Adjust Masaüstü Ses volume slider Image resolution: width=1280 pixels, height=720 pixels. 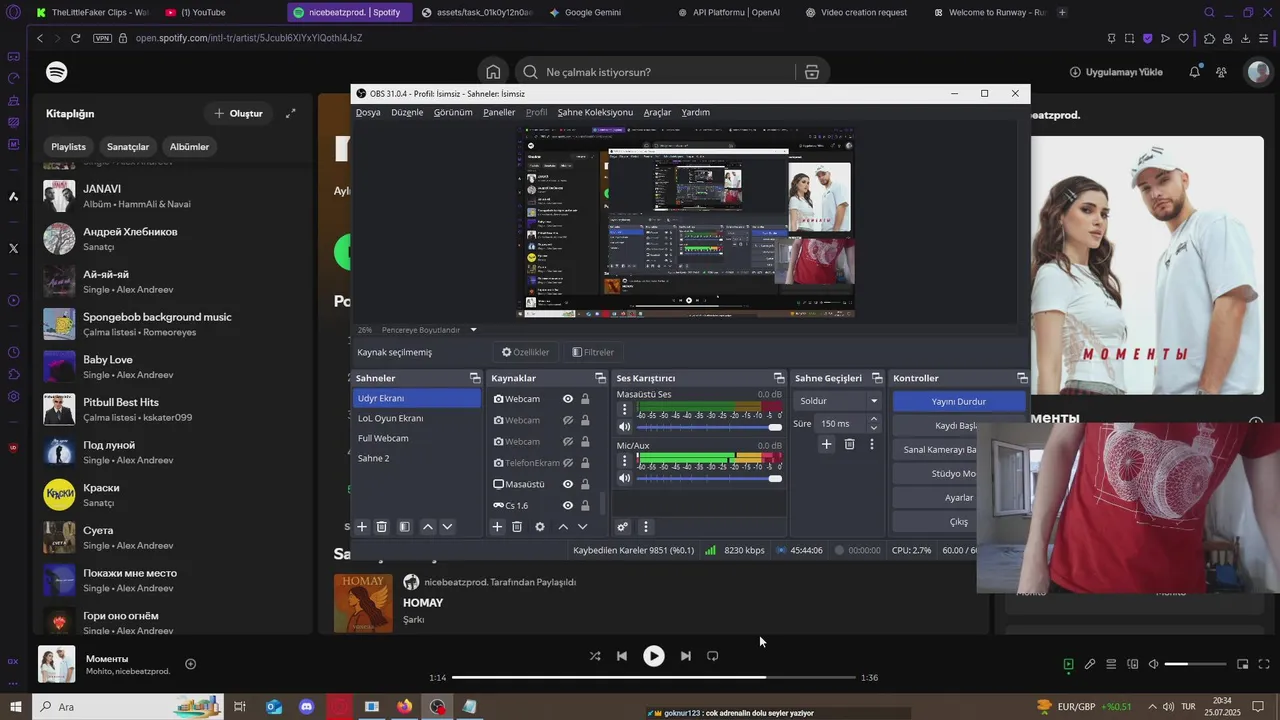tap(709, 427)
